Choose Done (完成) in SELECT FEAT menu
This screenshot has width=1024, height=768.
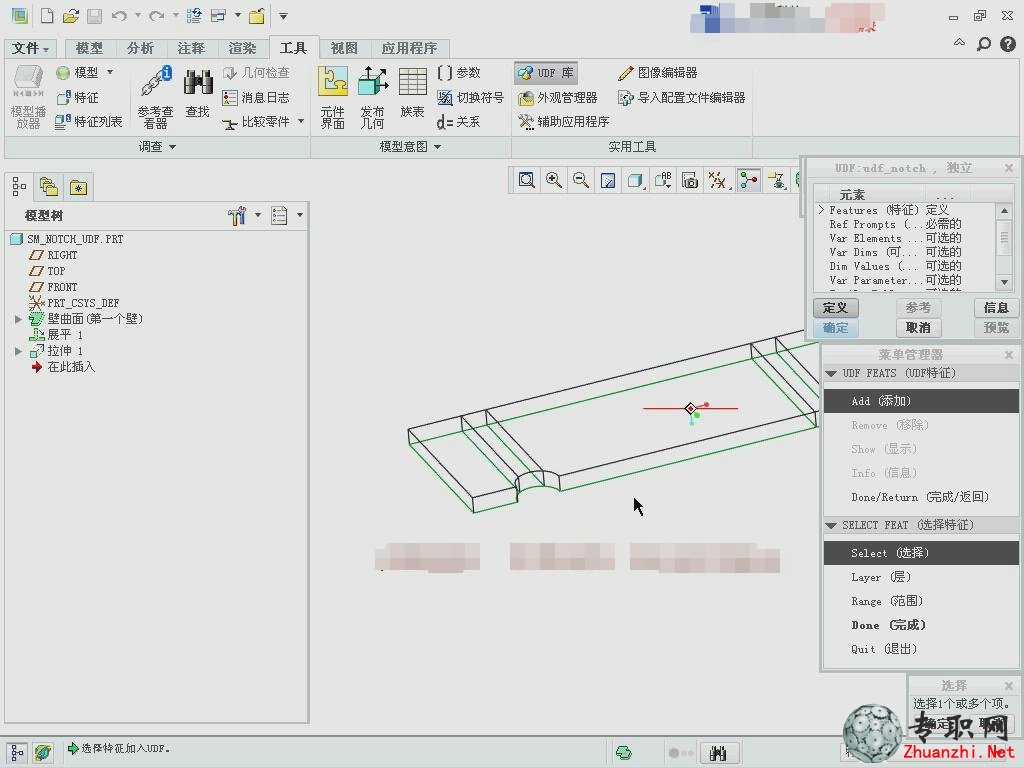click(921, 625)
